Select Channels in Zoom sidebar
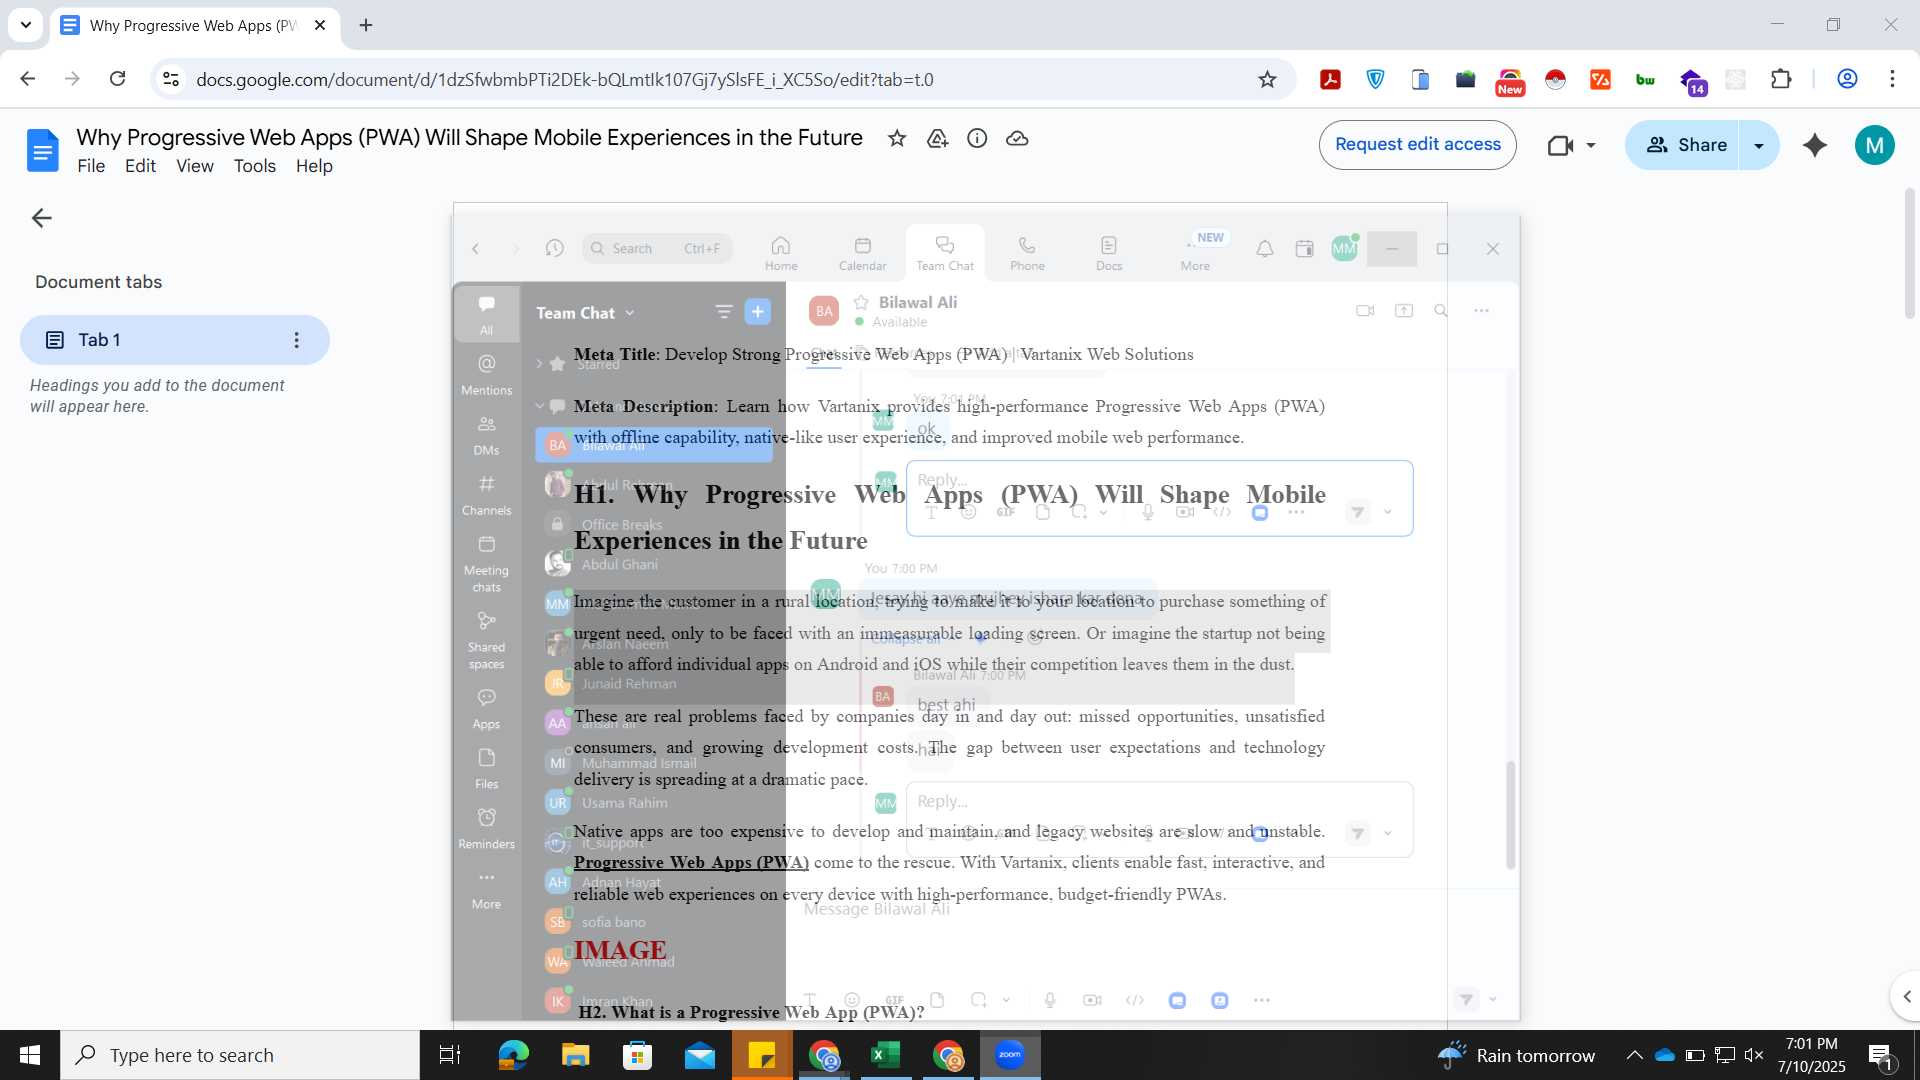1920x1080 pixels. pyautogui.click(x=486, y=495)
